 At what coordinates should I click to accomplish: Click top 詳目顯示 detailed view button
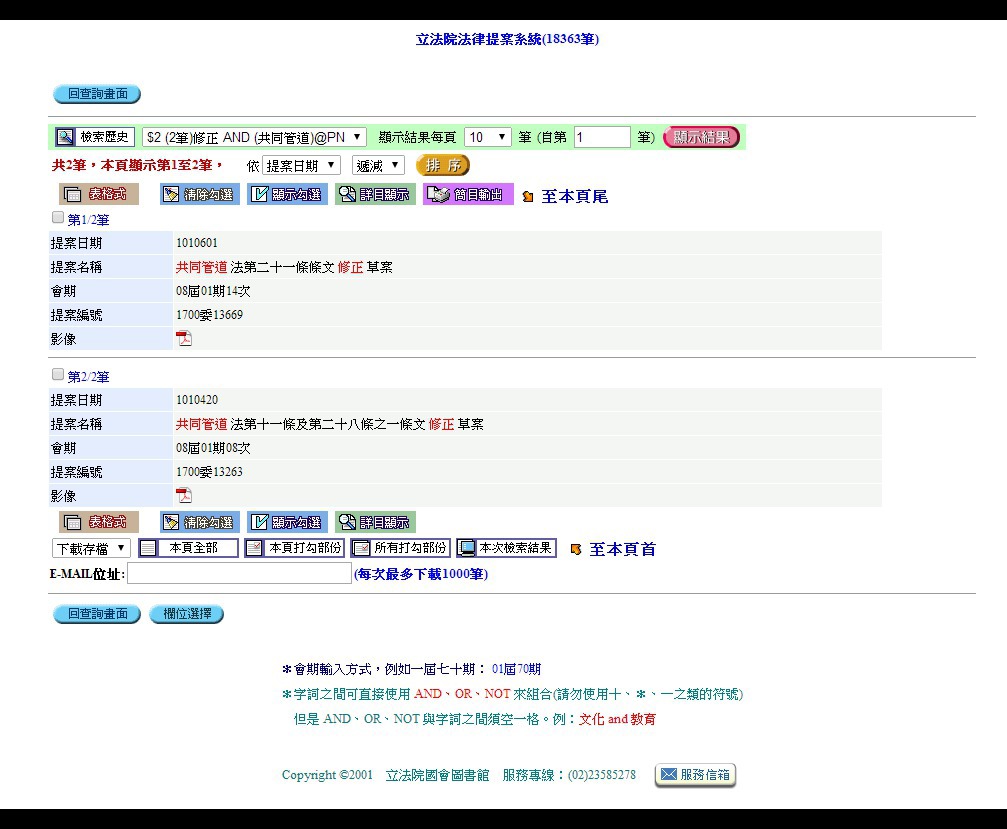376,194
